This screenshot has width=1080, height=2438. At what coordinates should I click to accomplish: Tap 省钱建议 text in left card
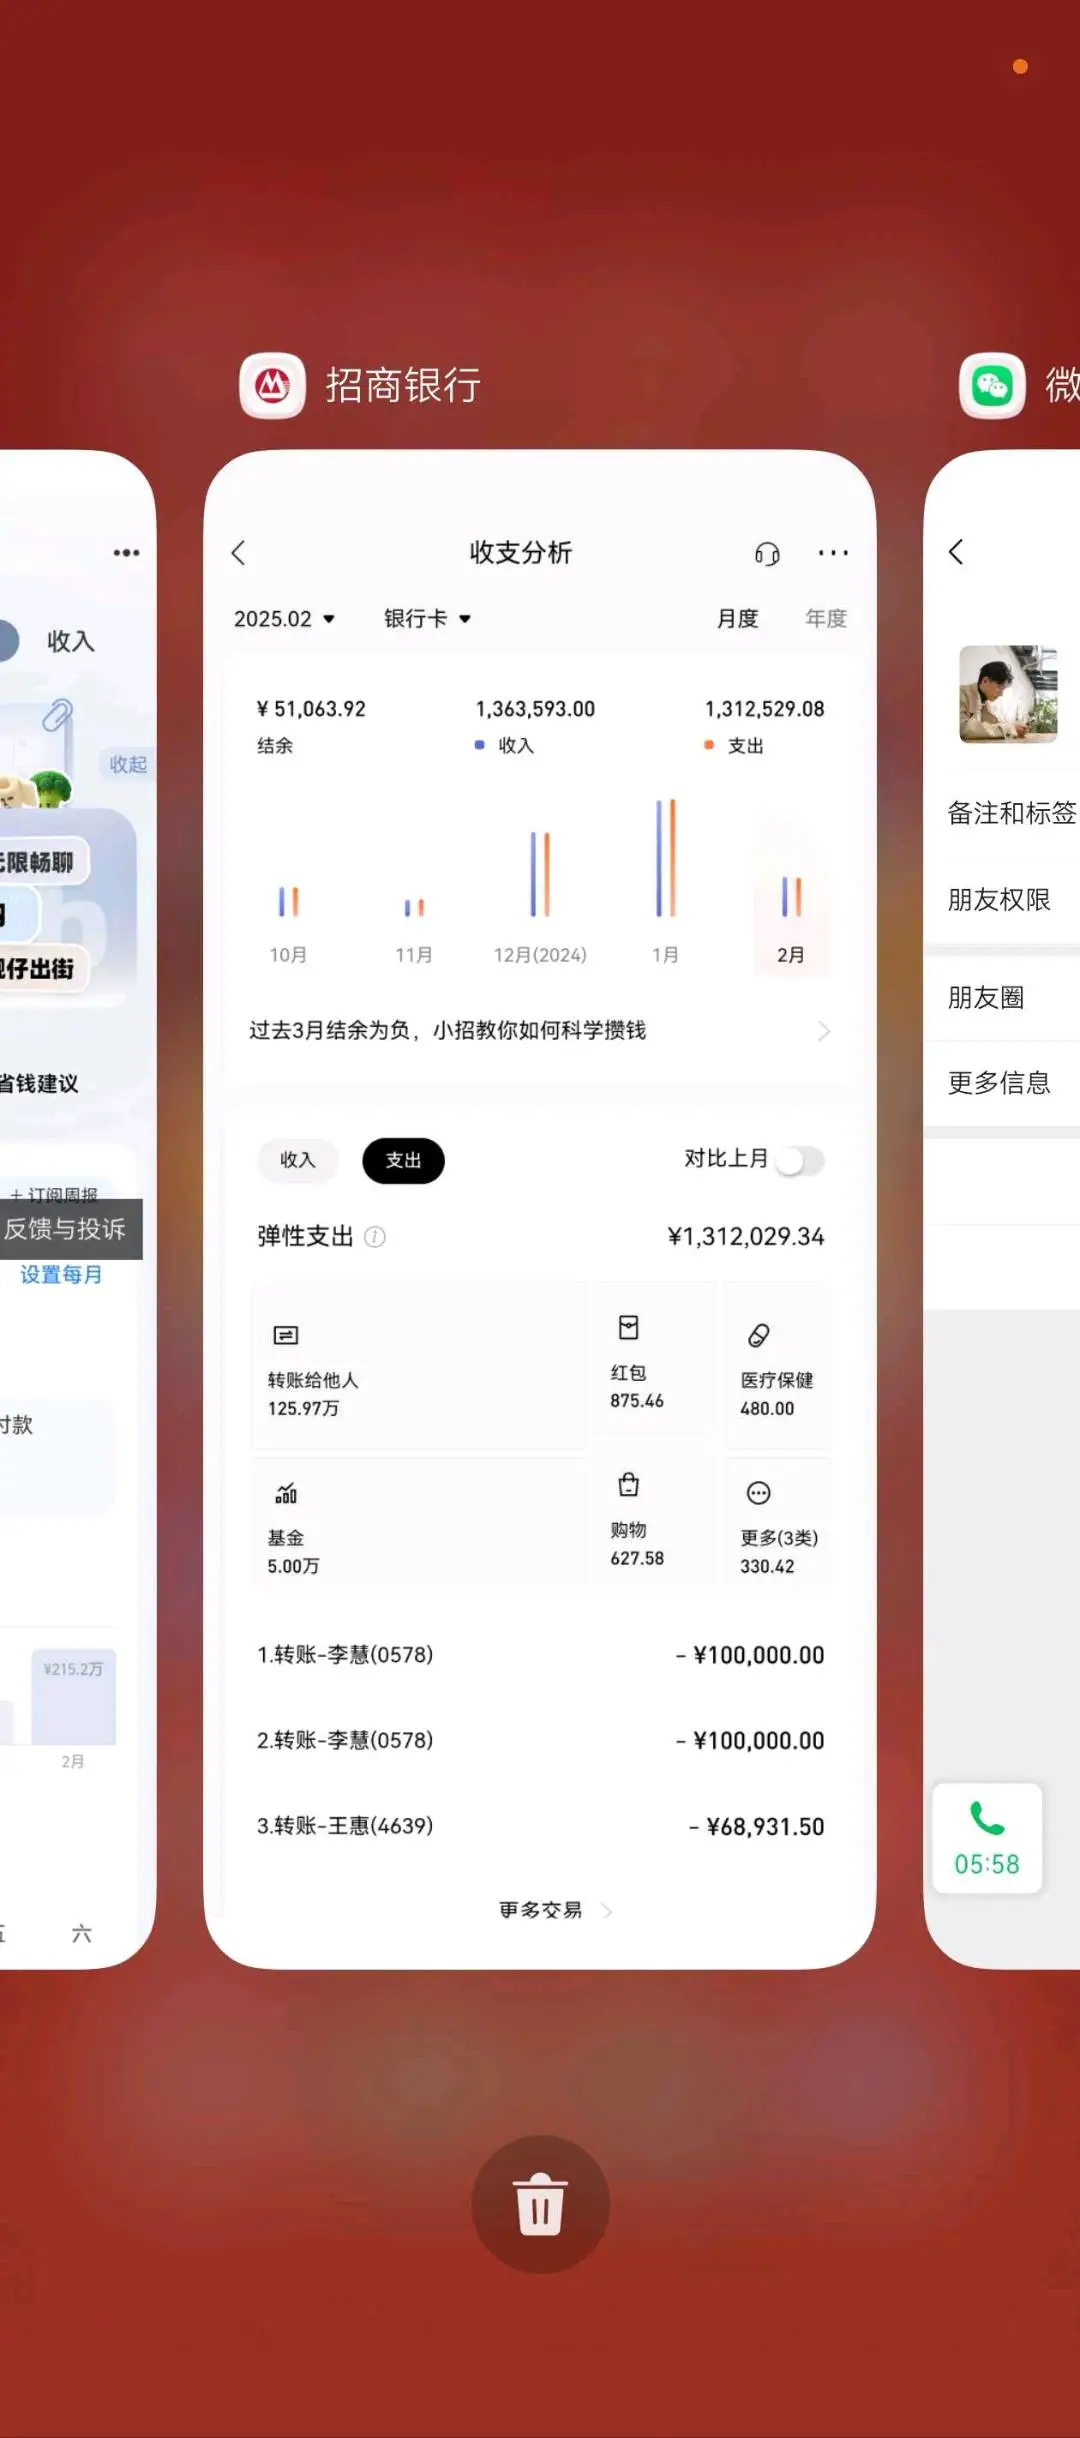tap(39, 1084)
